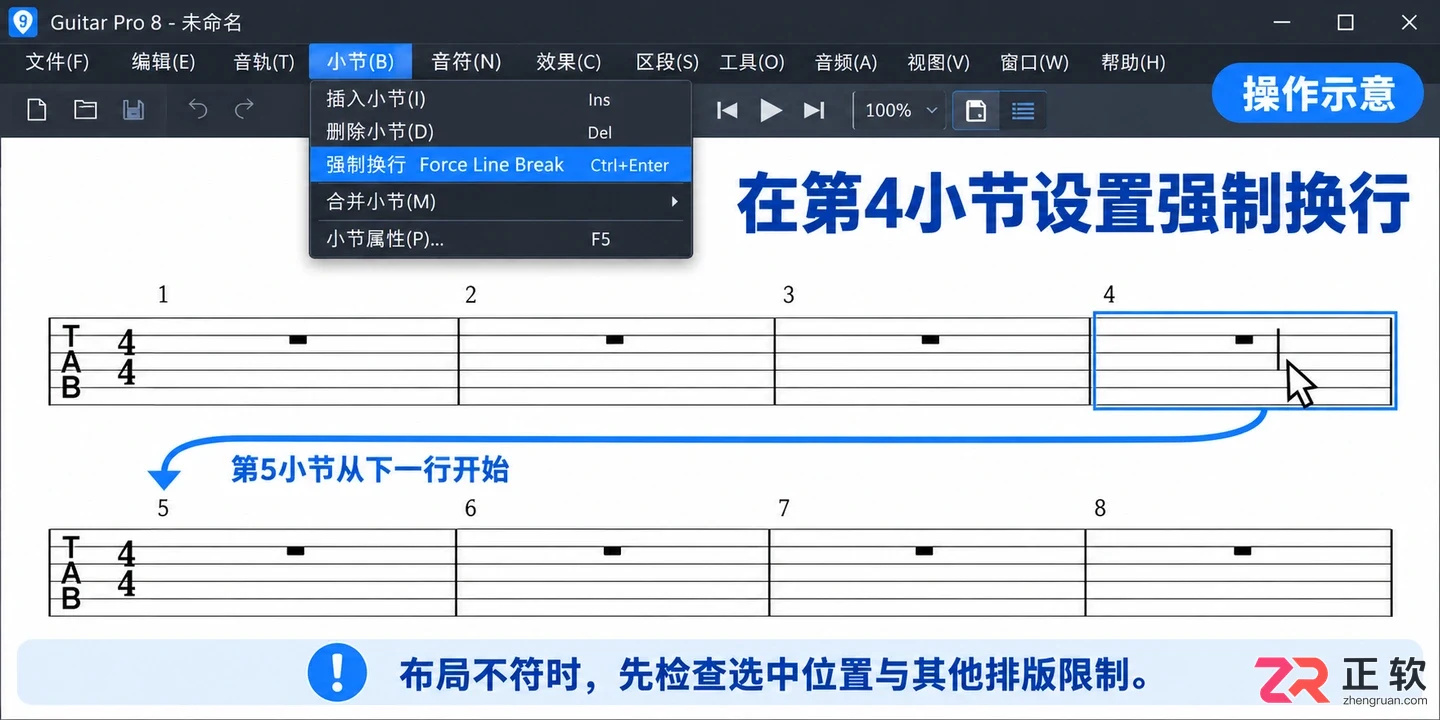
Task: Open the 窗口(W) menu
Action: (x=1034, y=62)
